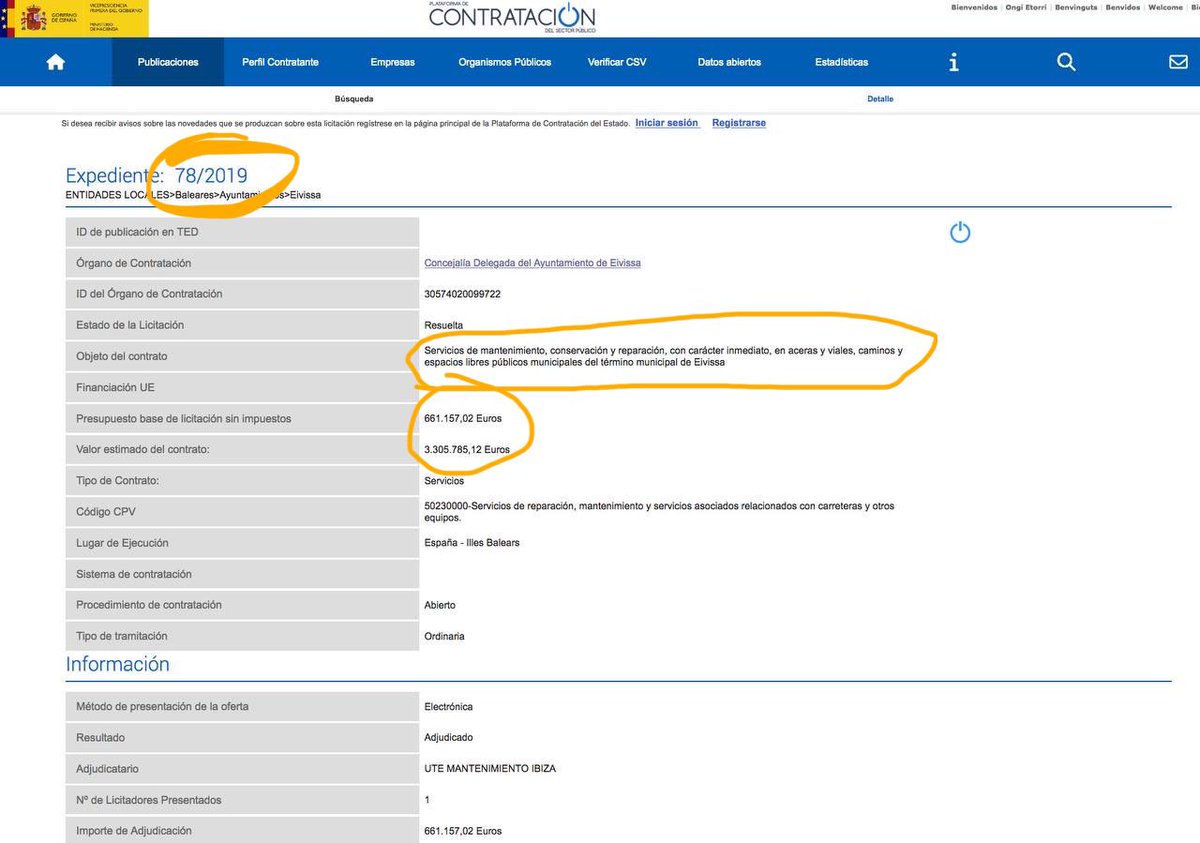This screenshot has width=1200, height=843.
Task: Click Financiación UE label
Action: point(115,387)
